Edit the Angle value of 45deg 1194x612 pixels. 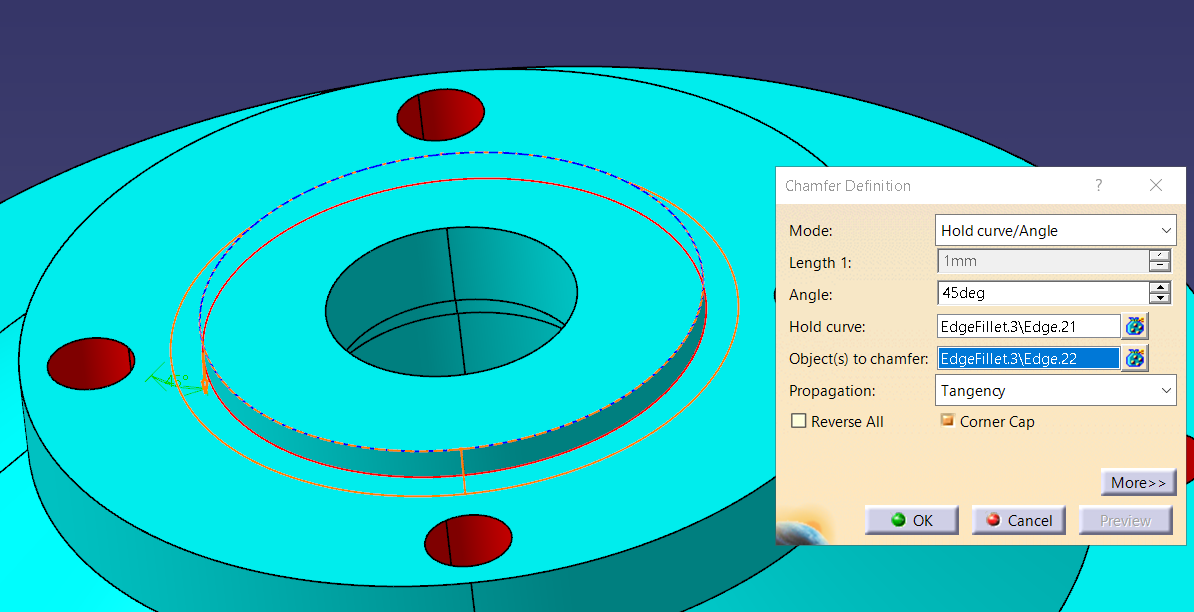[1040, 292]
